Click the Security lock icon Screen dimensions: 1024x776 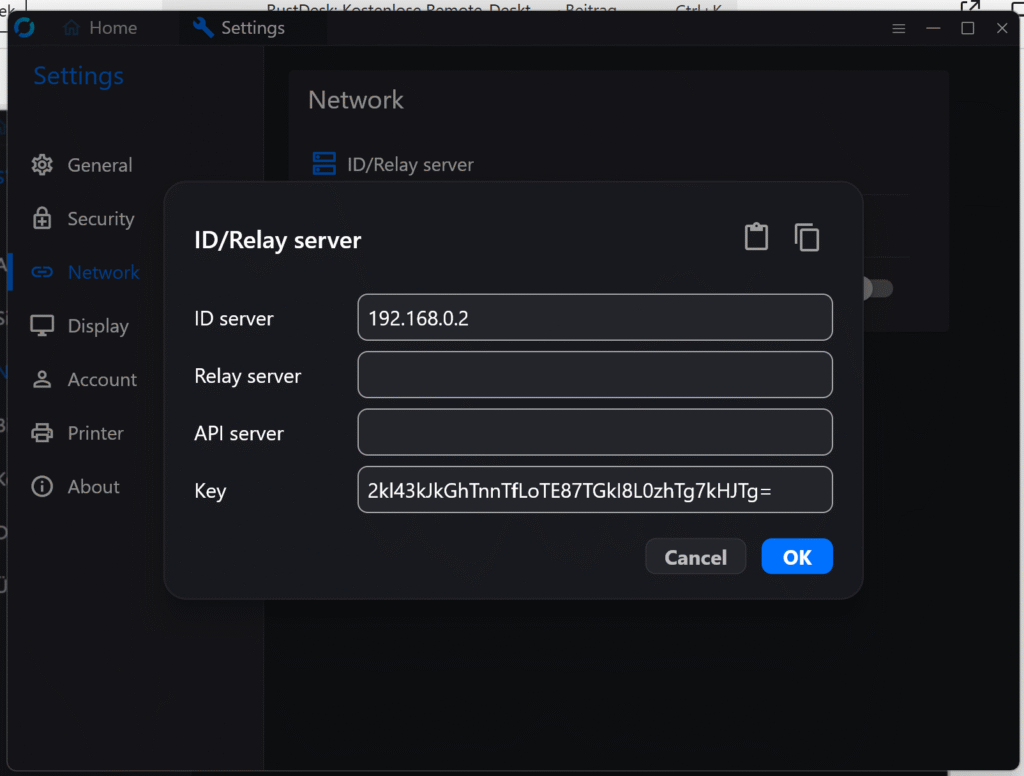pyautogui.click(x=42, y=219)
